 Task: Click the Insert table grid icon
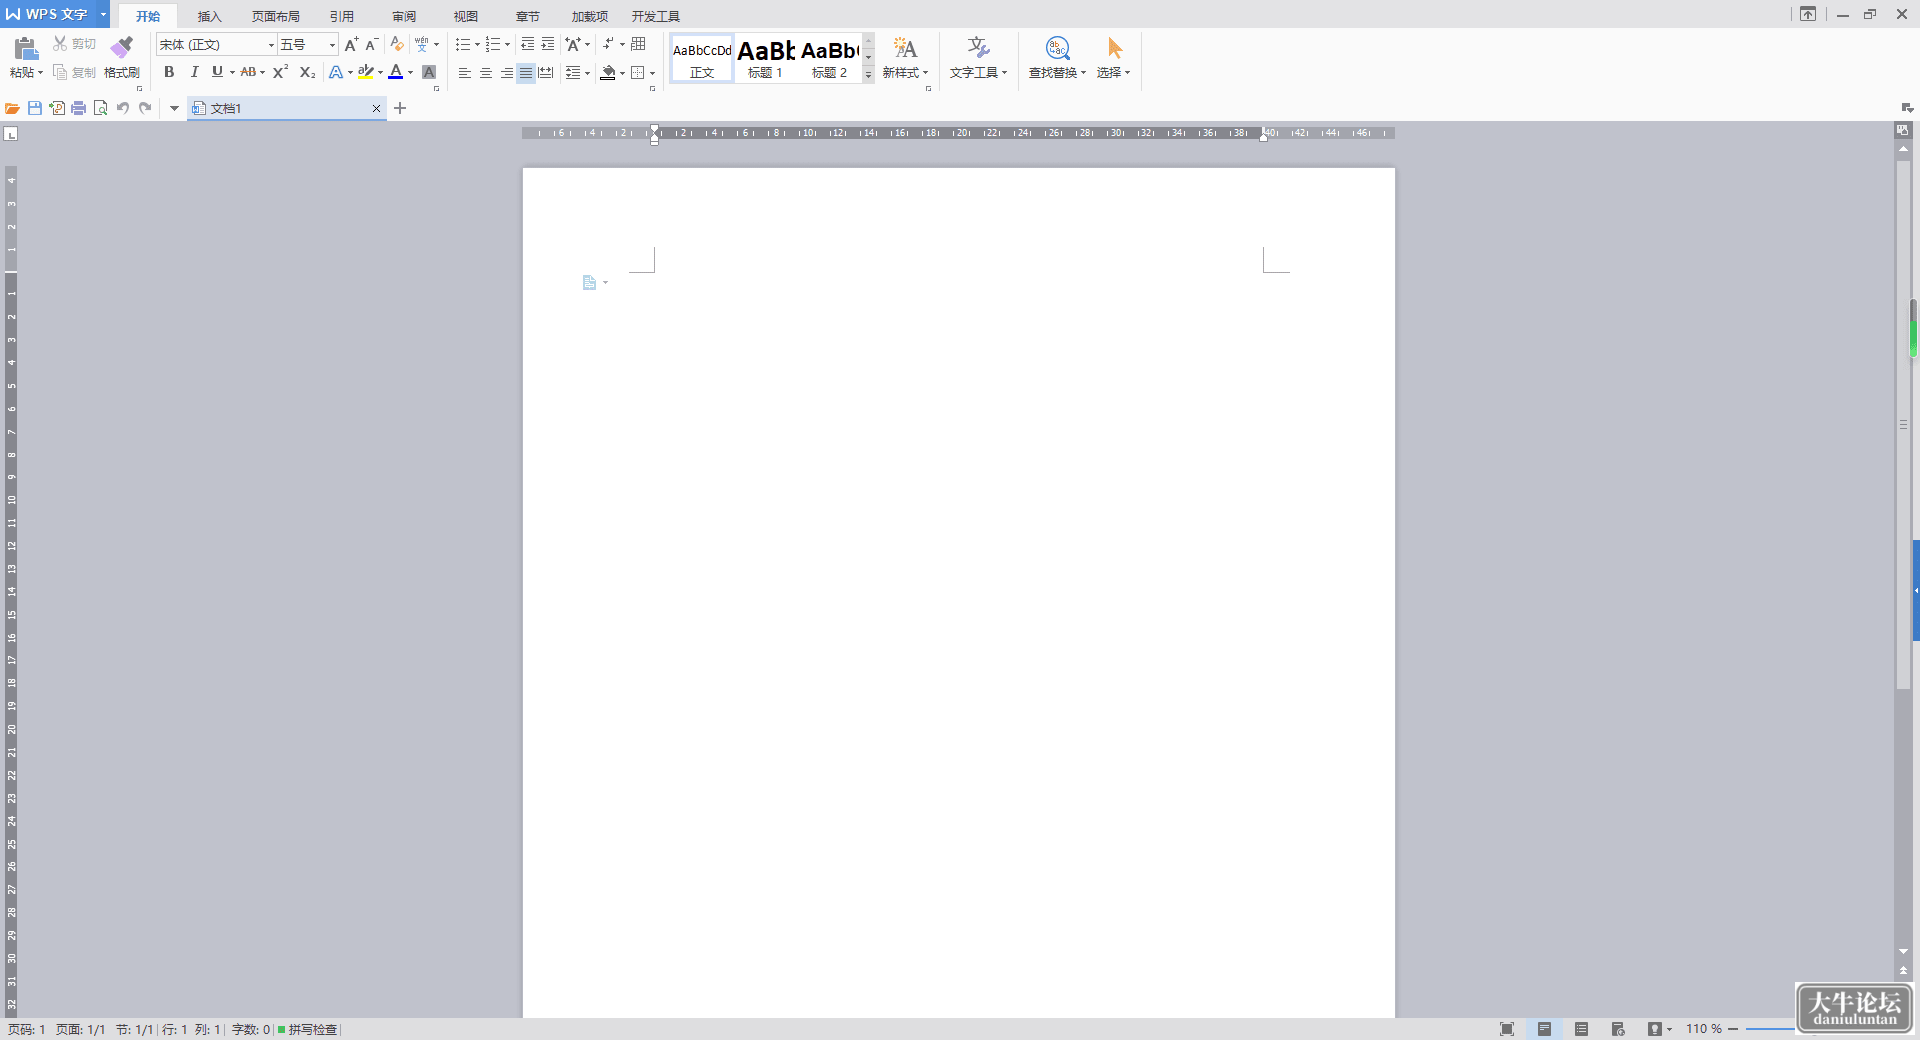click(638, 44)
